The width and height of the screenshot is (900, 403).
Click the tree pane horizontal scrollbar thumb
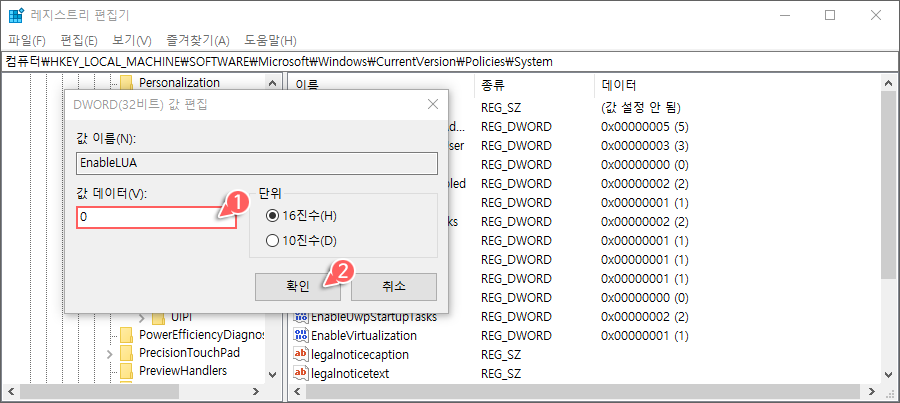(98, 392)
